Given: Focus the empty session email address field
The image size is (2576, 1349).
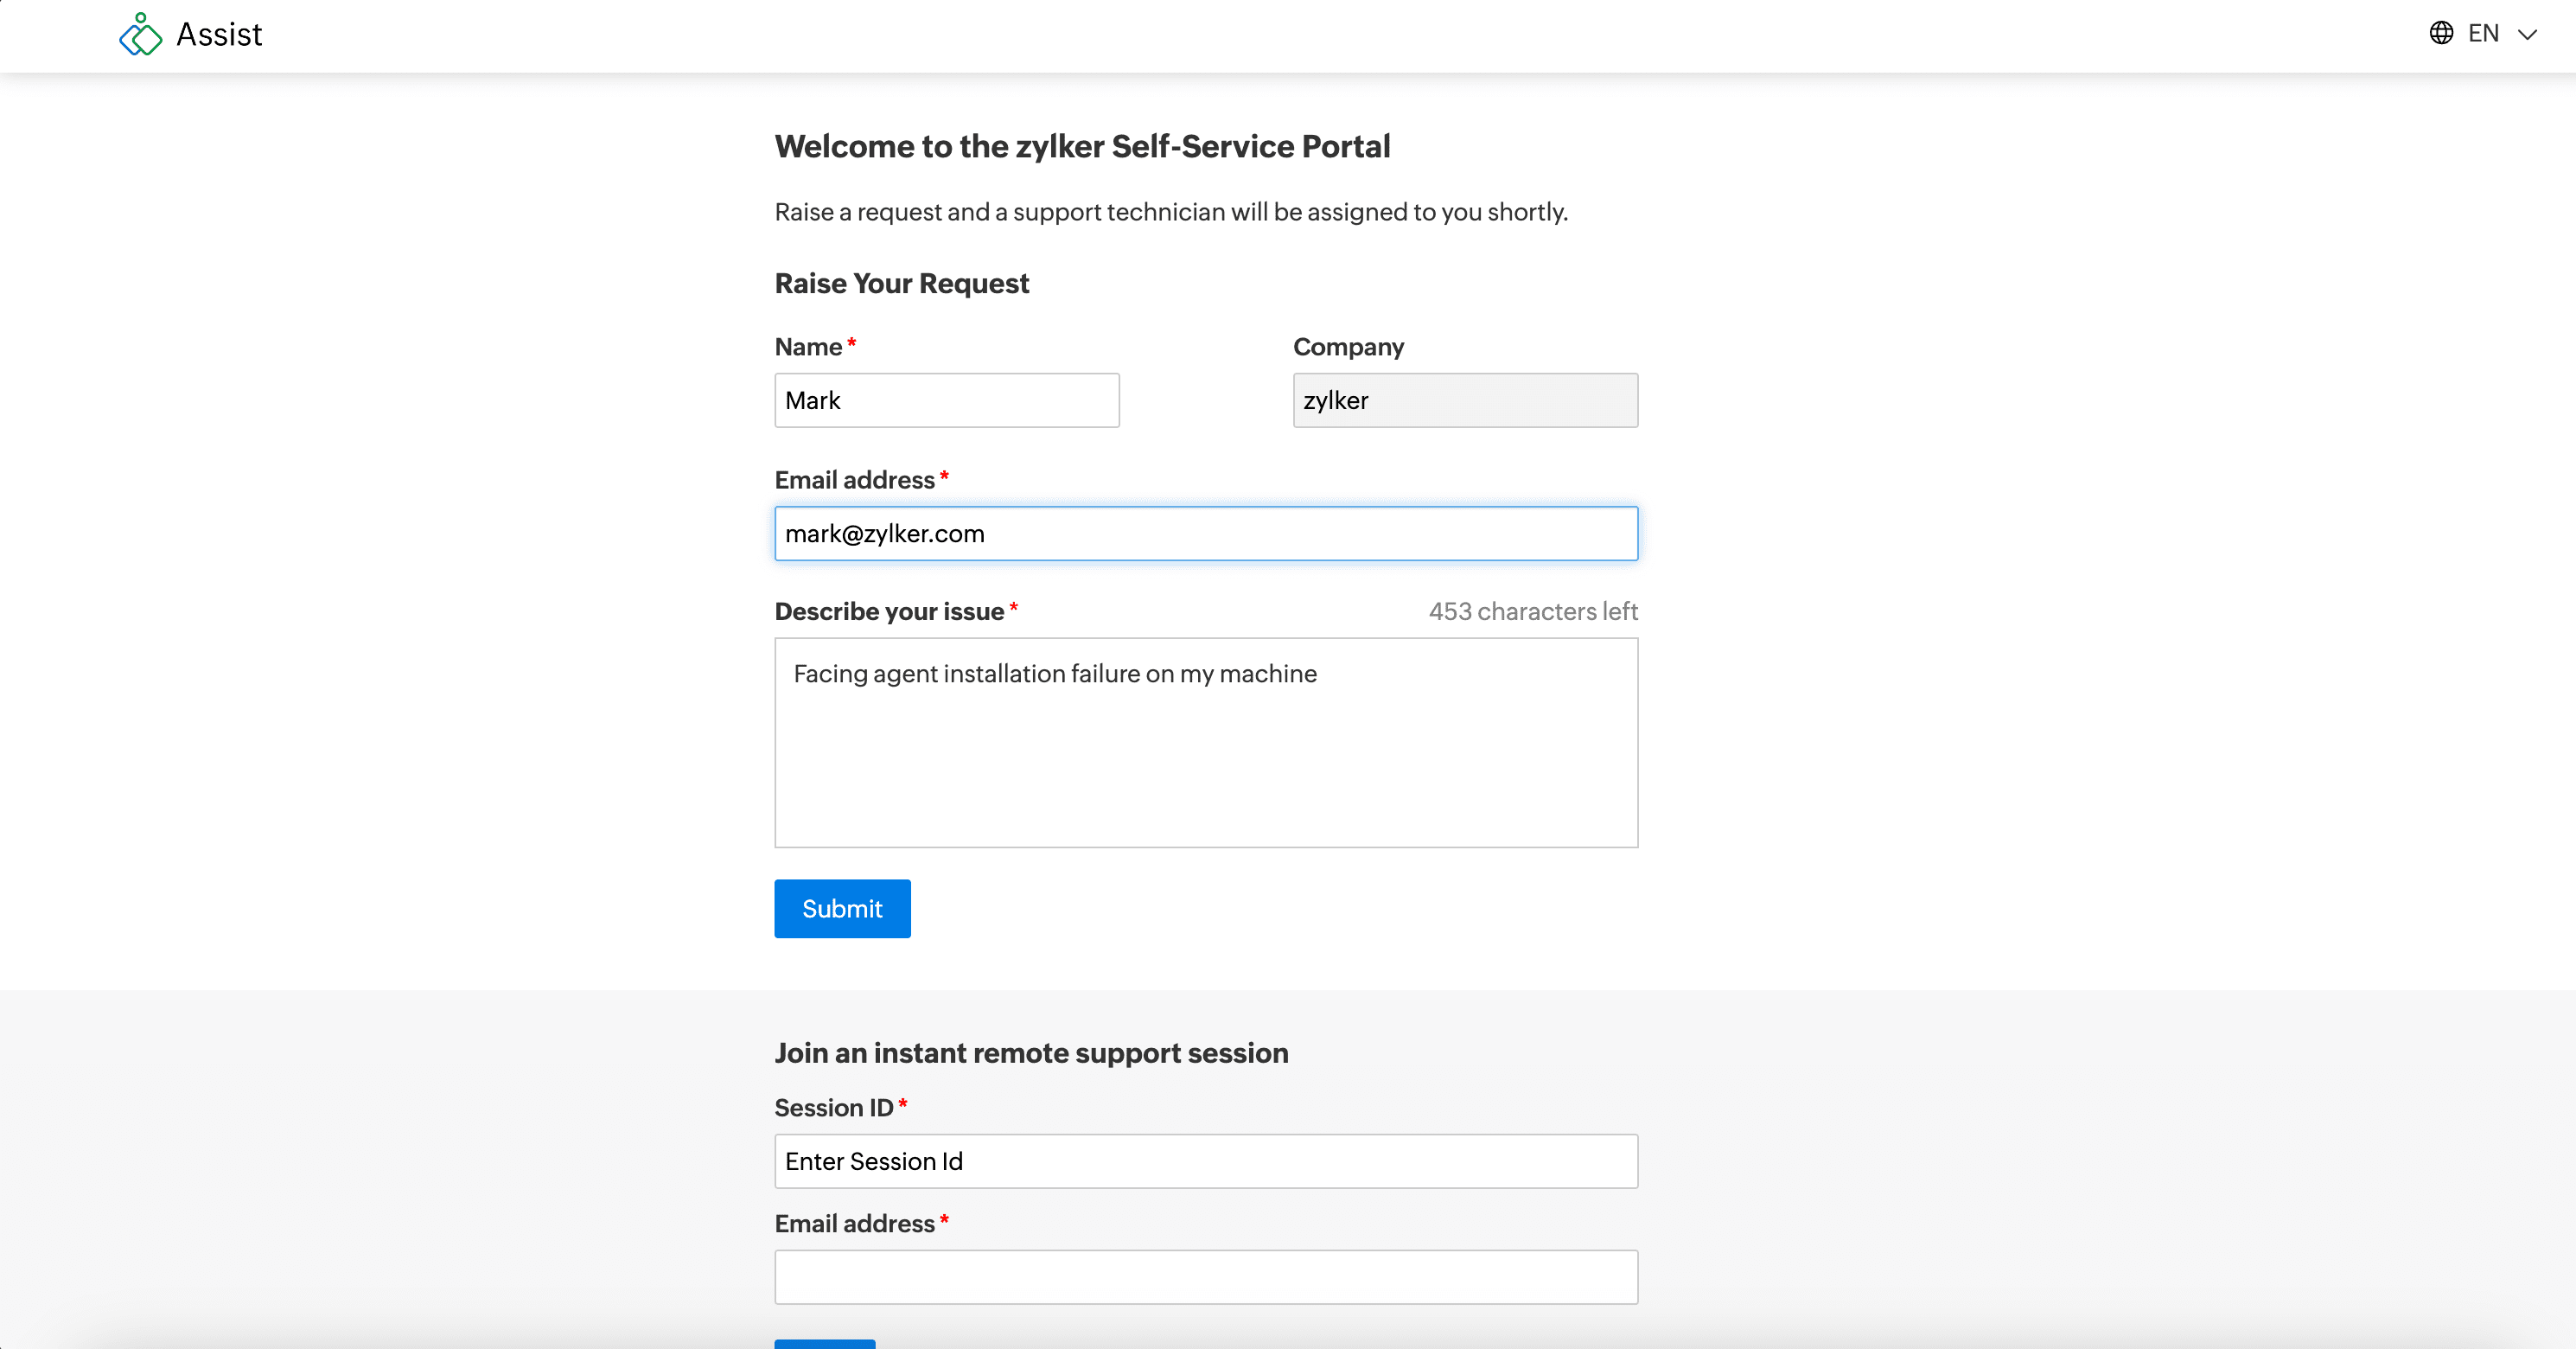Looking at the screenshot, I should 1205,1277.
